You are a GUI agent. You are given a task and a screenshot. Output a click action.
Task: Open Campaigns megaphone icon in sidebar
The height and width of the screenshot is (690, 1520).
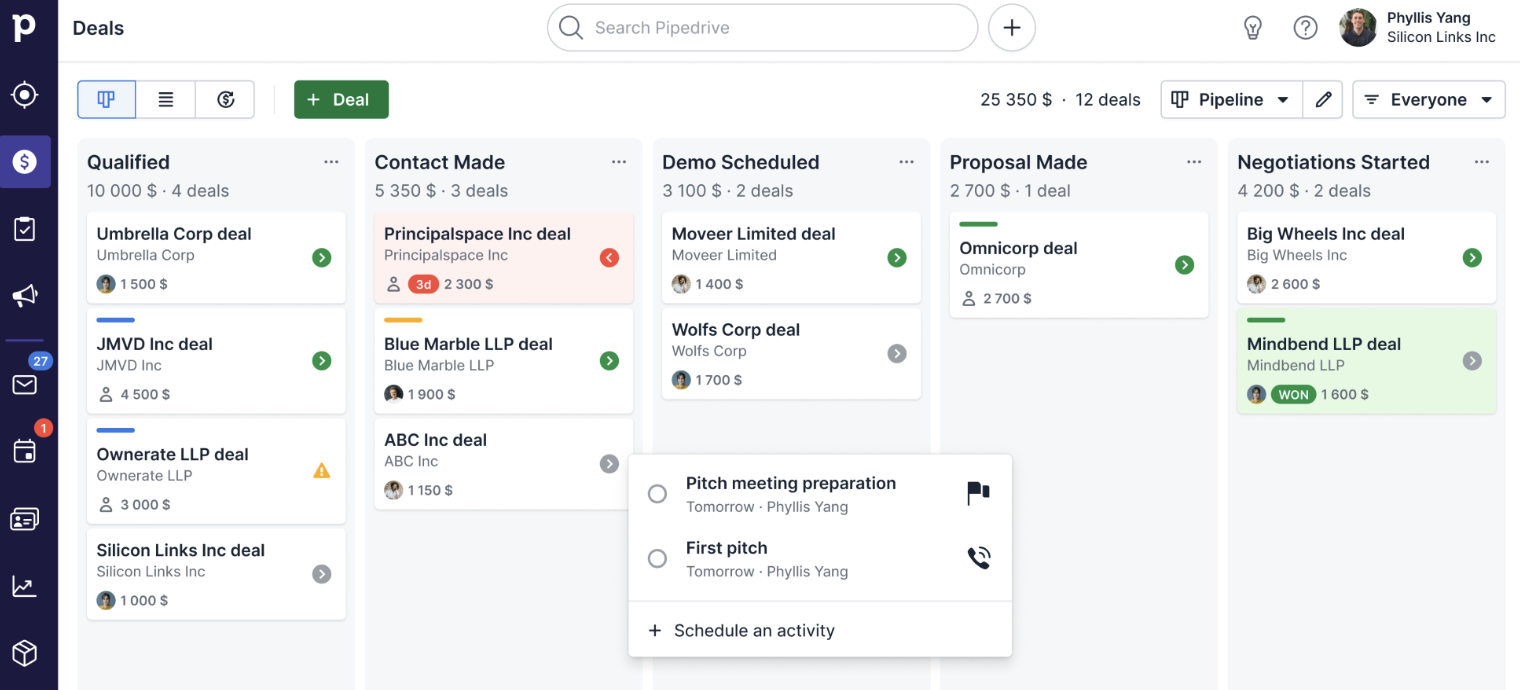click(x=24, y=296)
